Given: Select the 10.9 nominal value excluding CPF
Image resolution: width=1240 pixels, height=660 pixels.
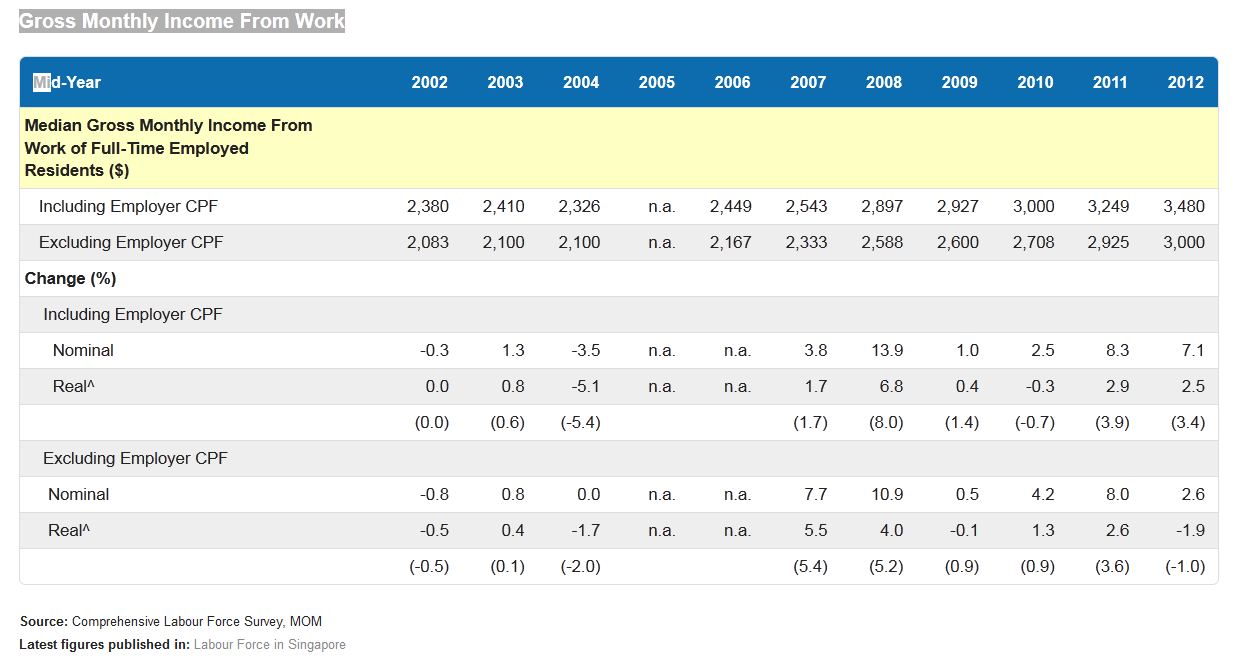Looking at the screenshot, I should 887,494.
